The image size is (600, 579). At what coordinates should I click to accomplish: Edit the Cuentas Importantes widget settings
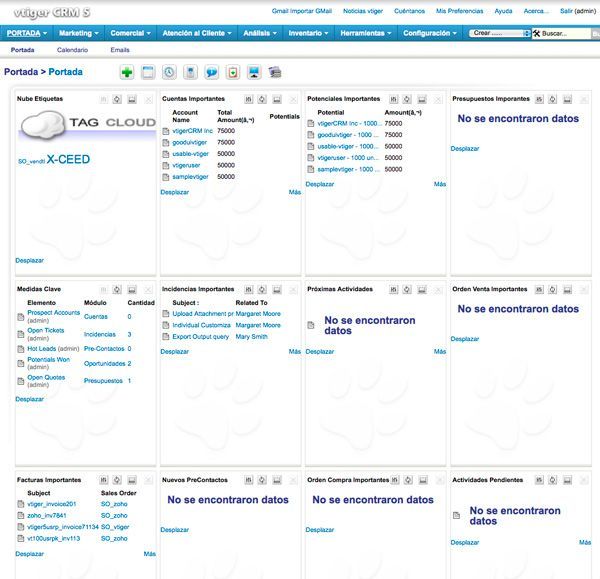(x=248, y=99)
